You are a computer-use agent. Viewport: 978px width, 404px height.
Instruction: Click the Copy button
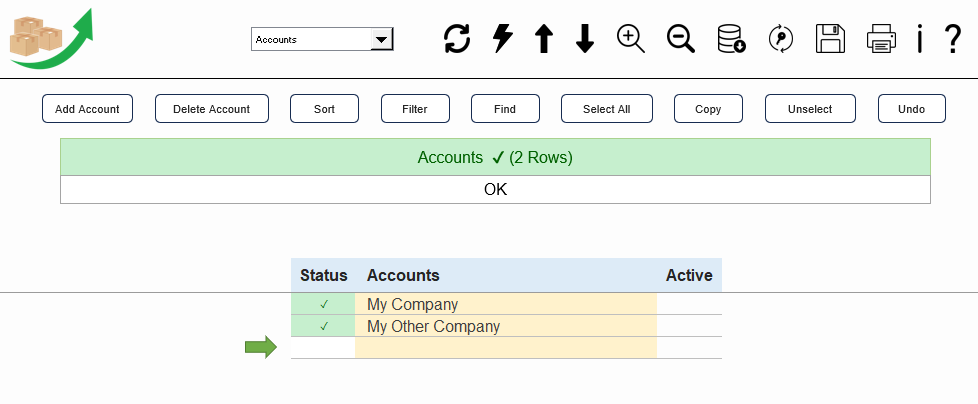coord(708,109)
